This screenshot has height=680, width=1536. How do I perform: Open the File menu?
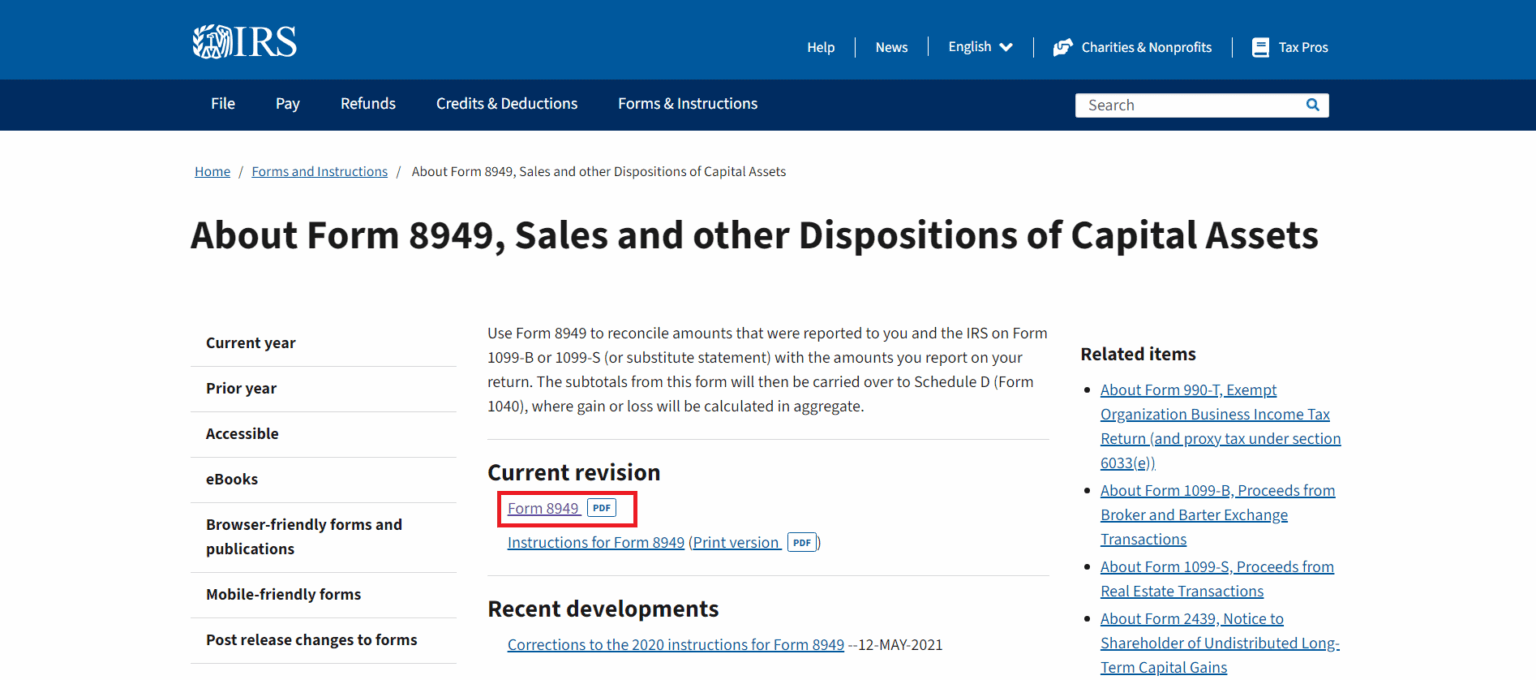[x=223, y=104]
